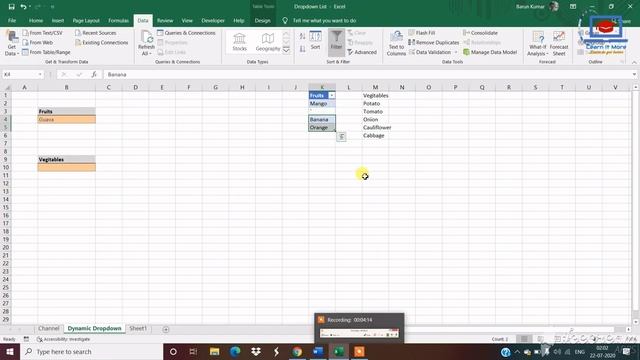
Task: Click Consolidate
Action: click(480, 33)
